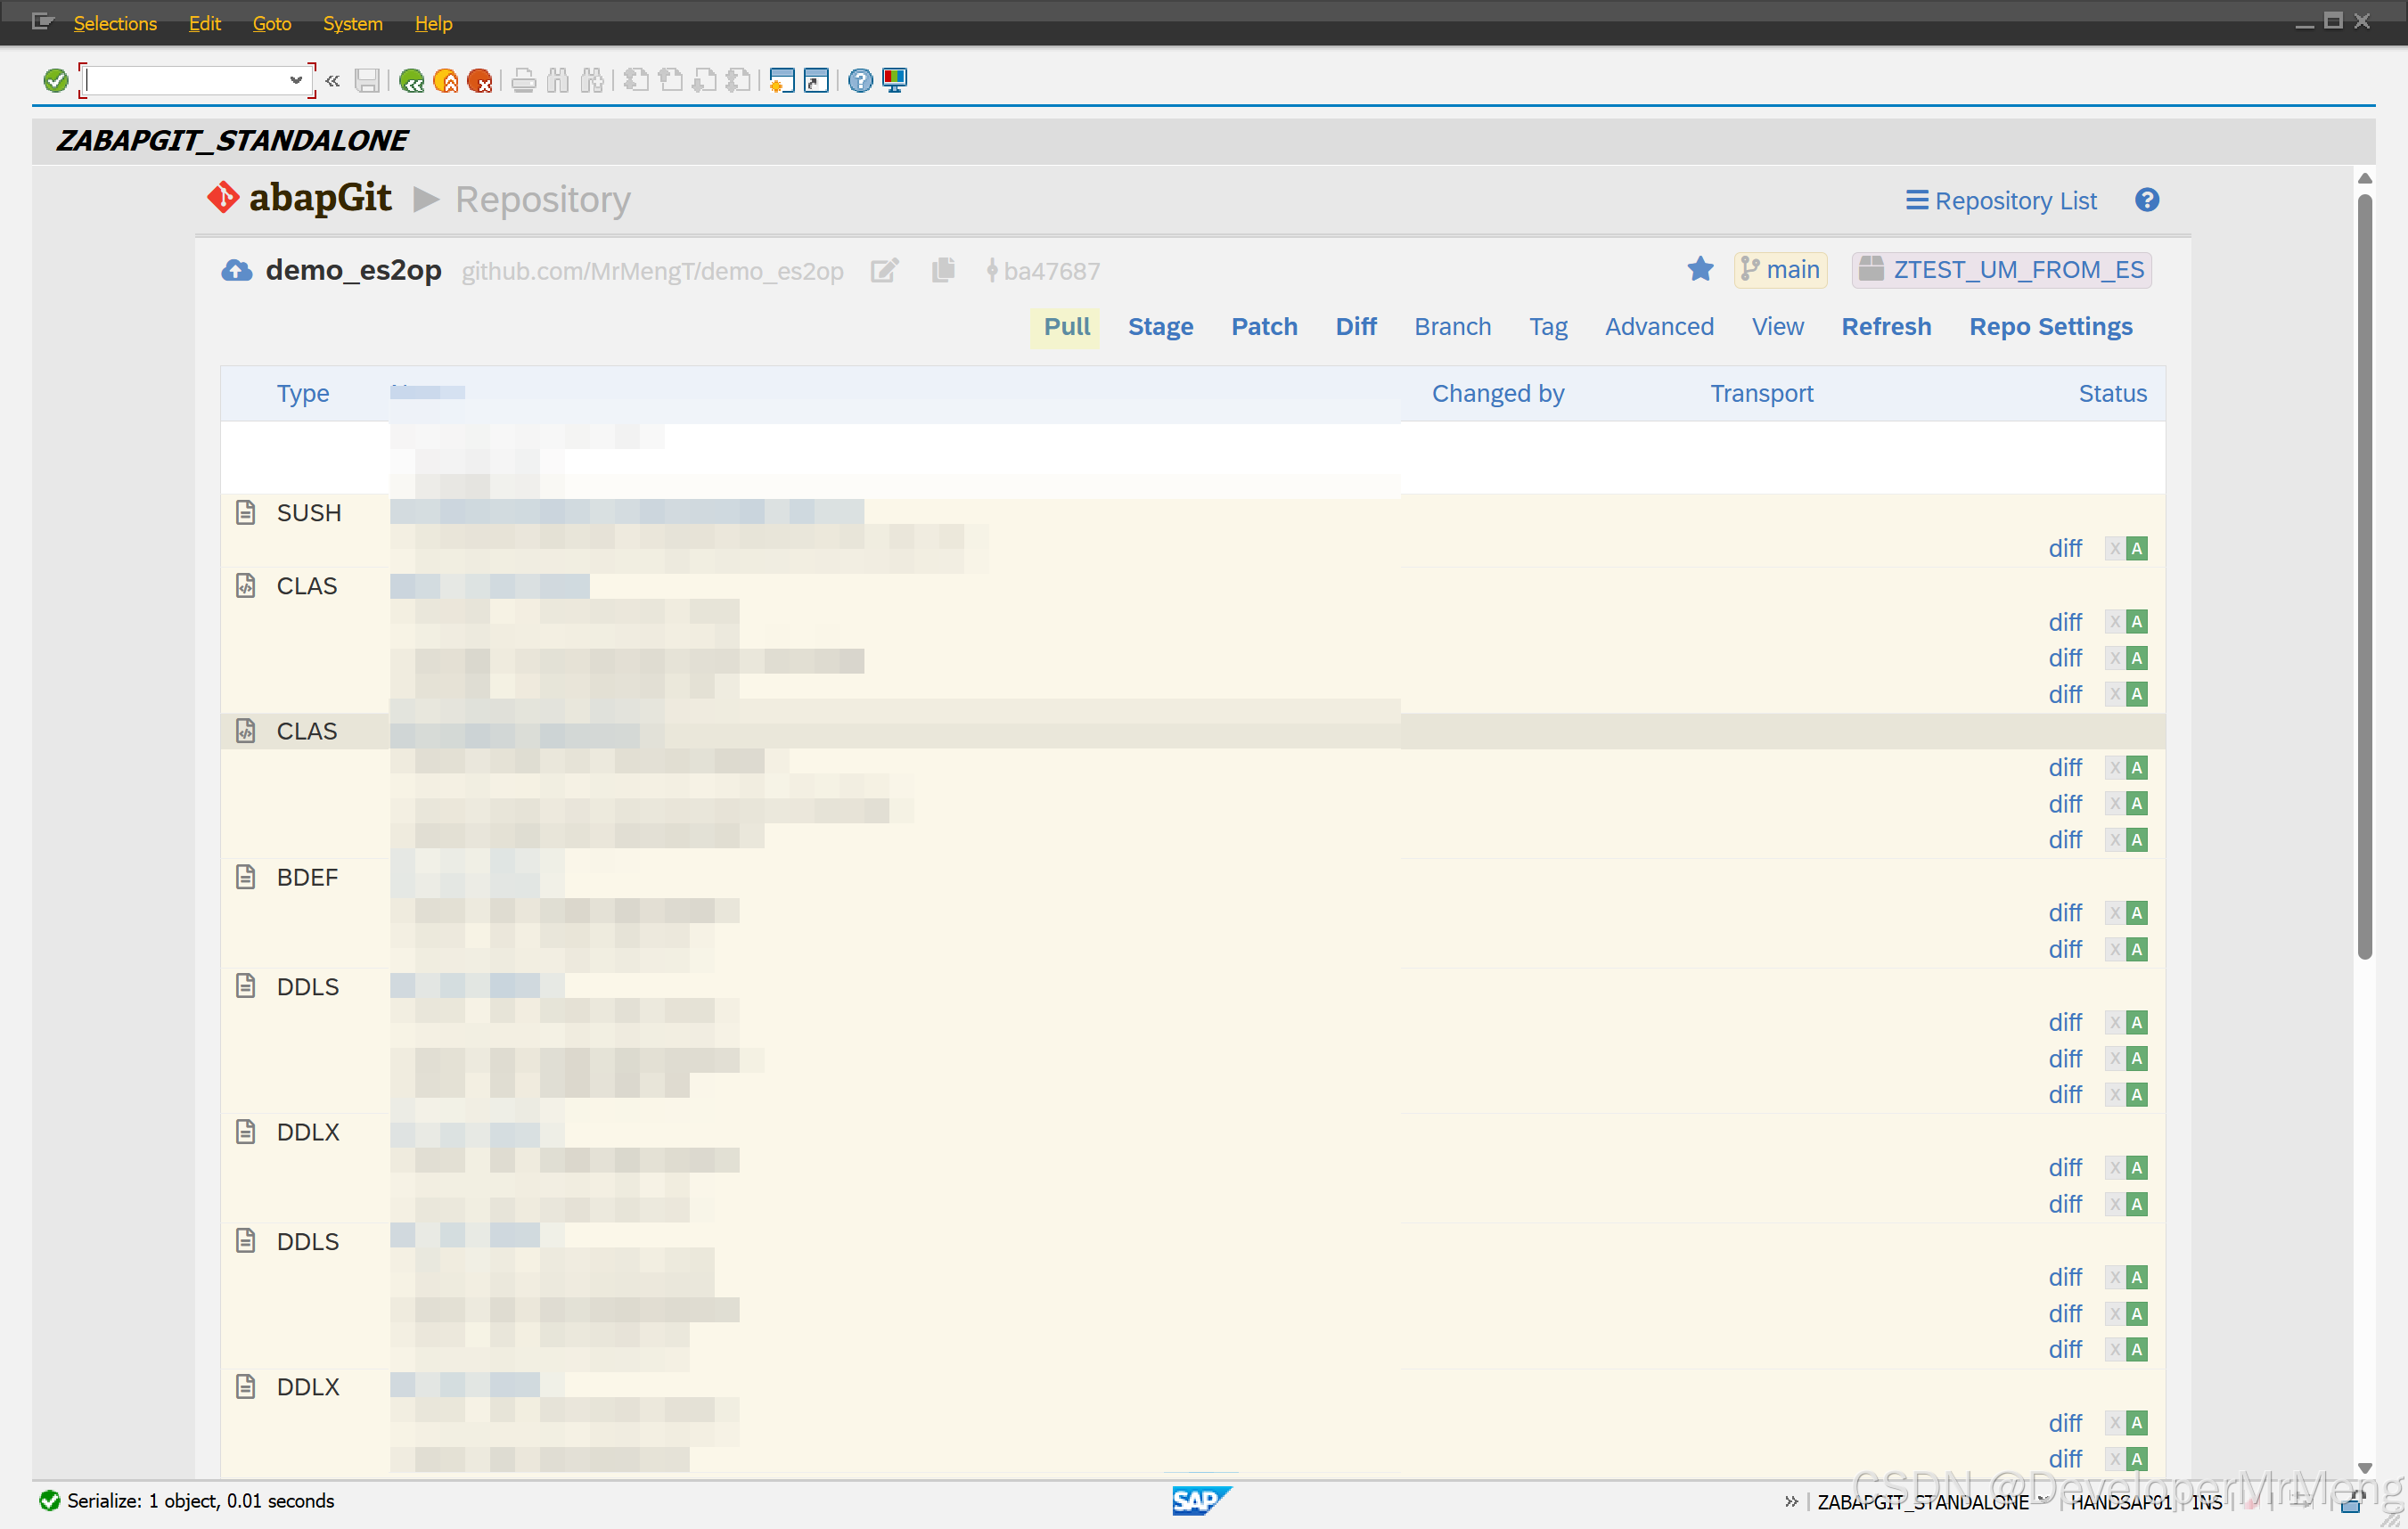
Task: Open the Goto menu
Action: tap(271, 23)
